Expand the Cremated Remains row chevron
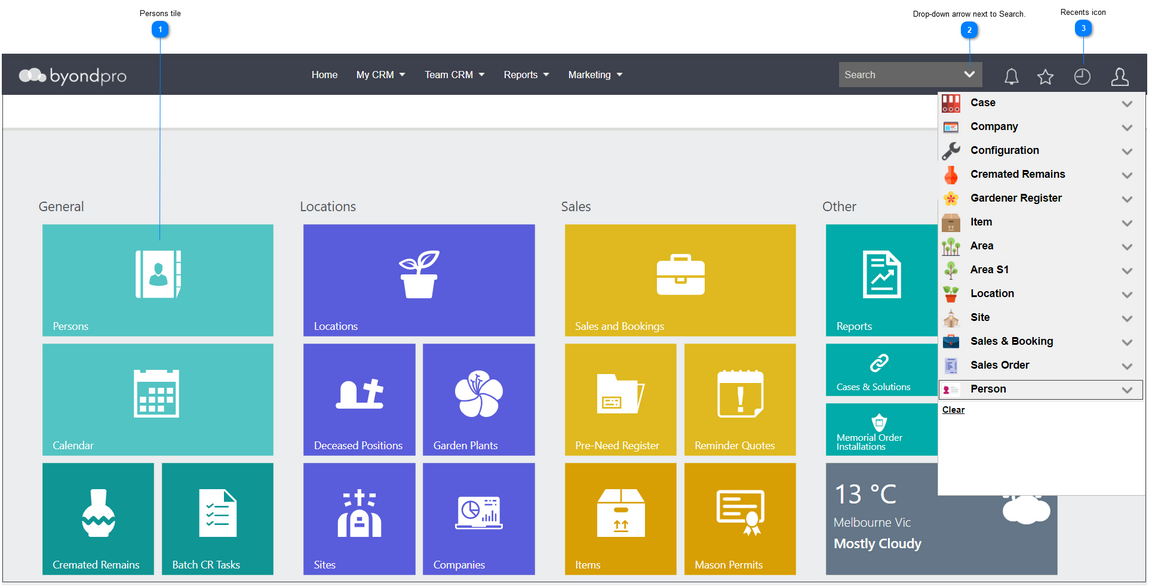This screenshot has height=587, width=1149. (1127, 175)
